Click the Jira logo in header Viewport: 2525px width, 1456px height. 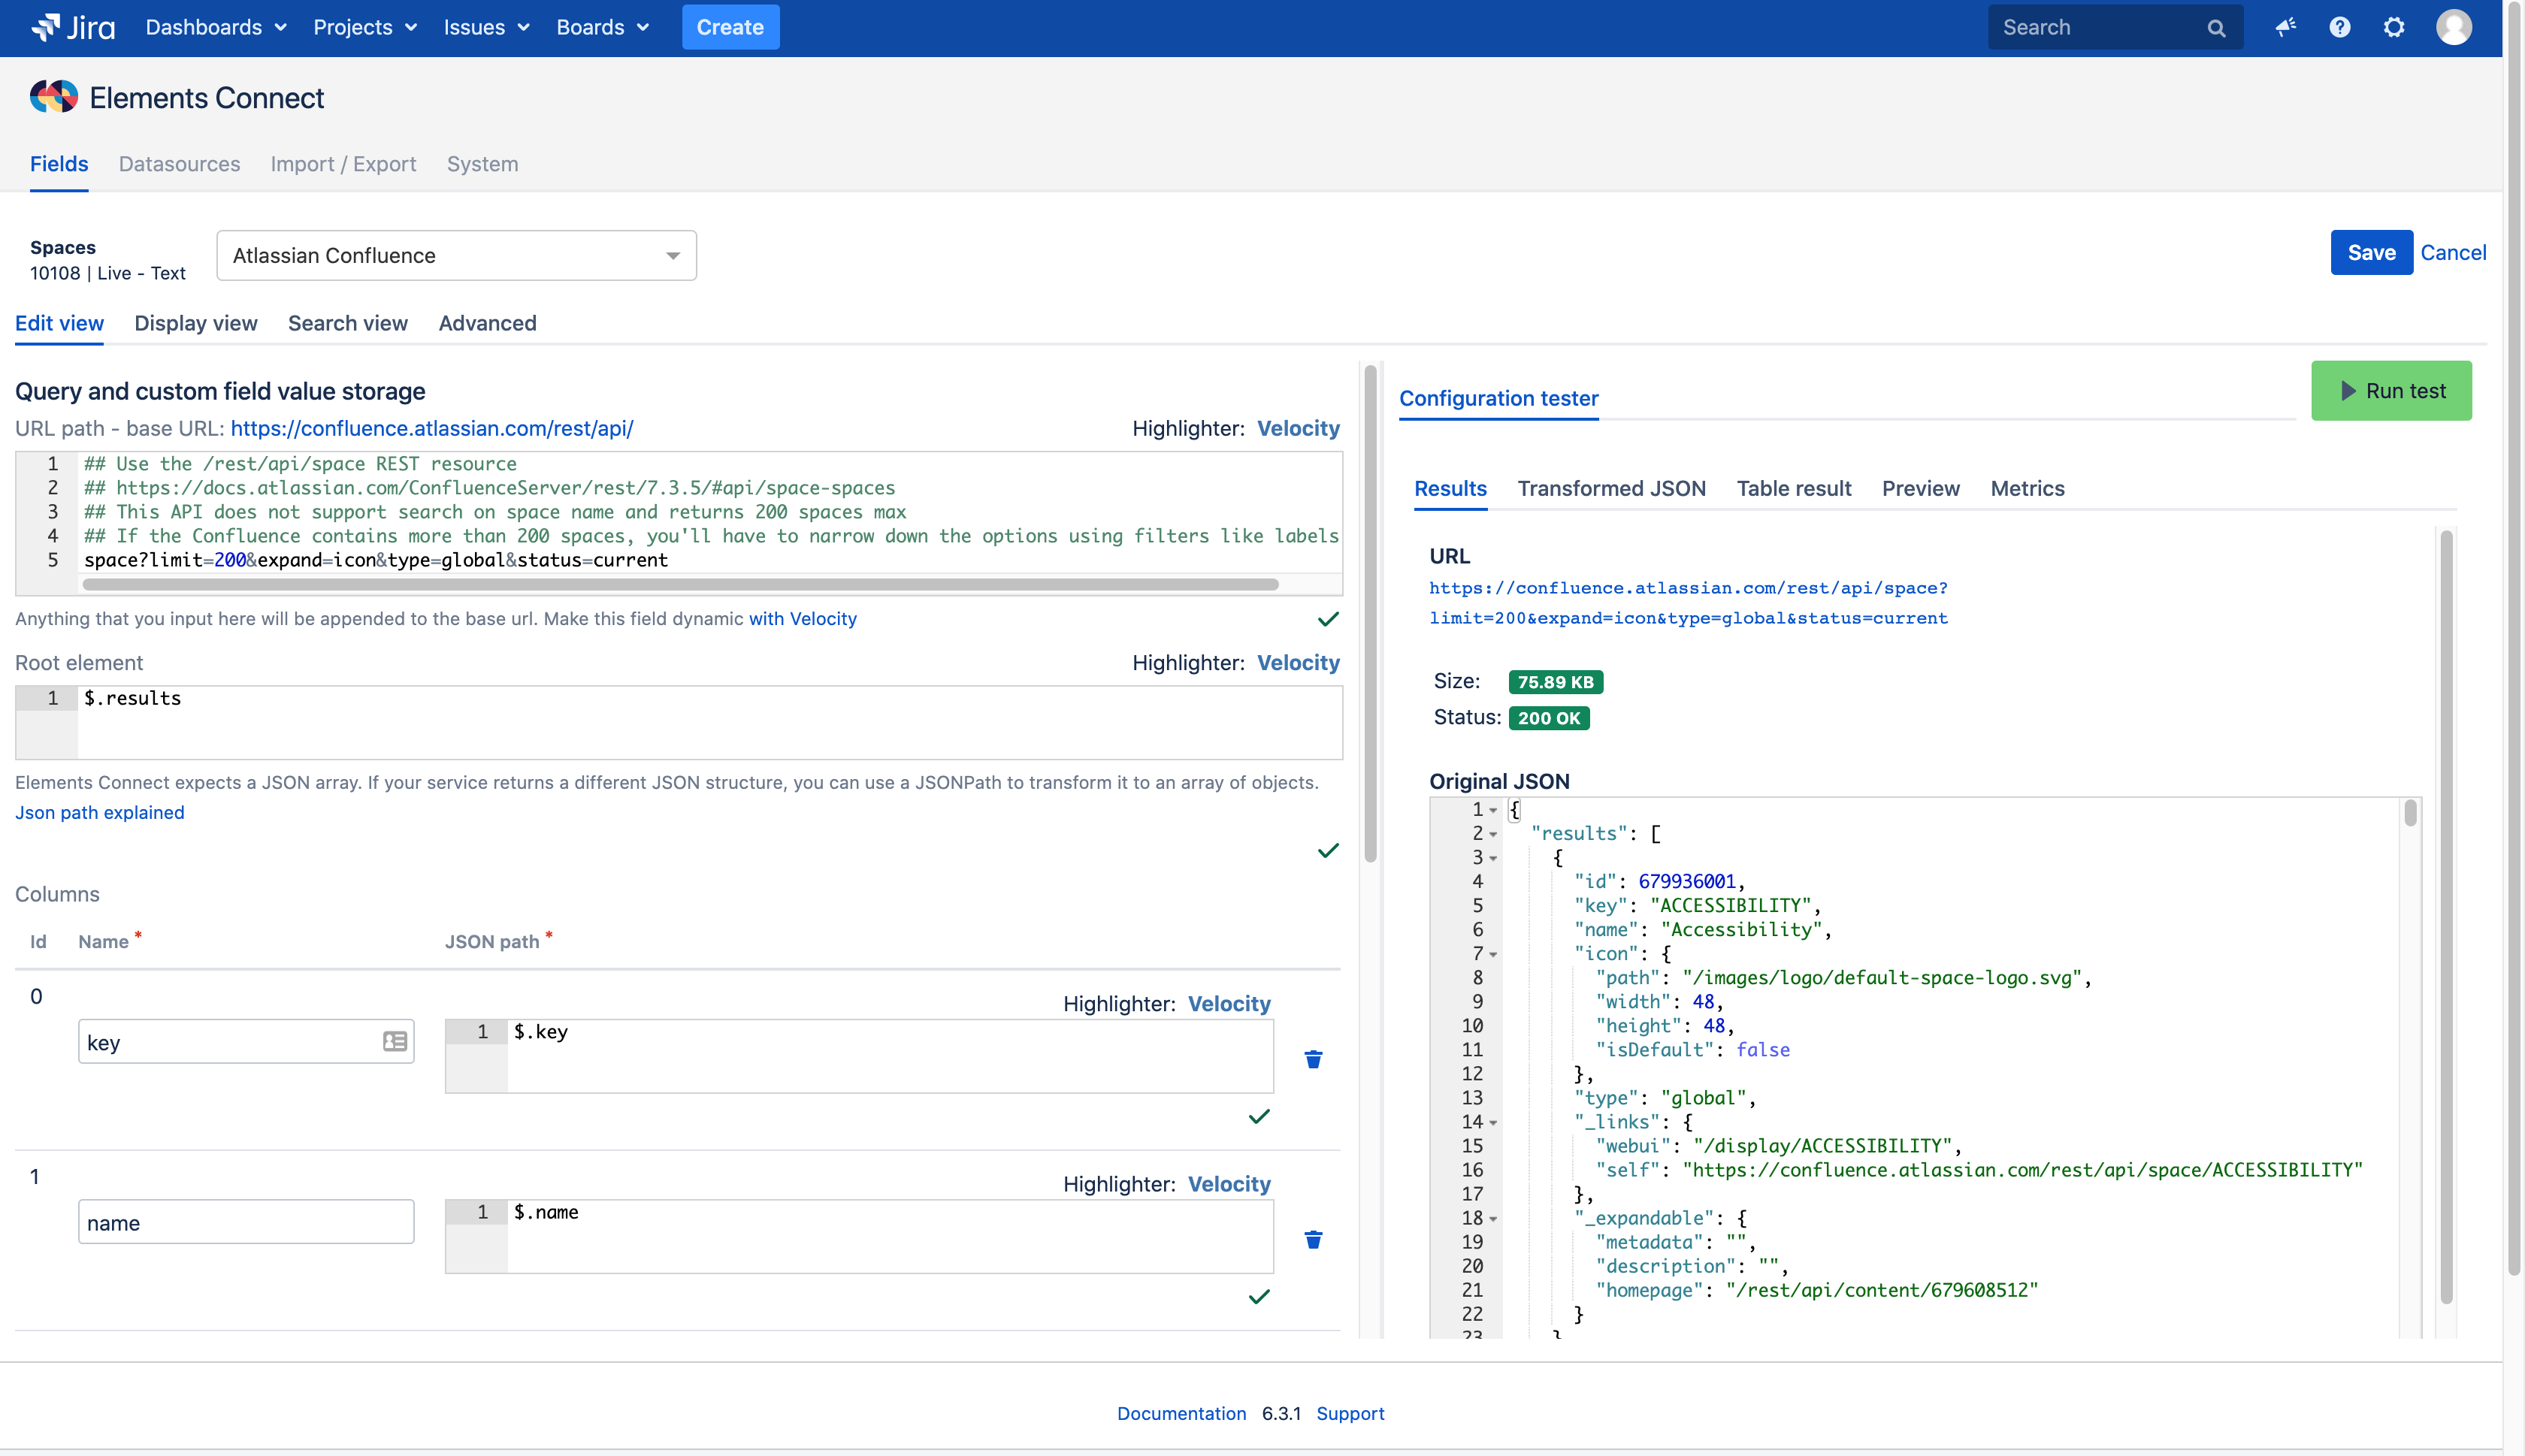pos(73,27)
